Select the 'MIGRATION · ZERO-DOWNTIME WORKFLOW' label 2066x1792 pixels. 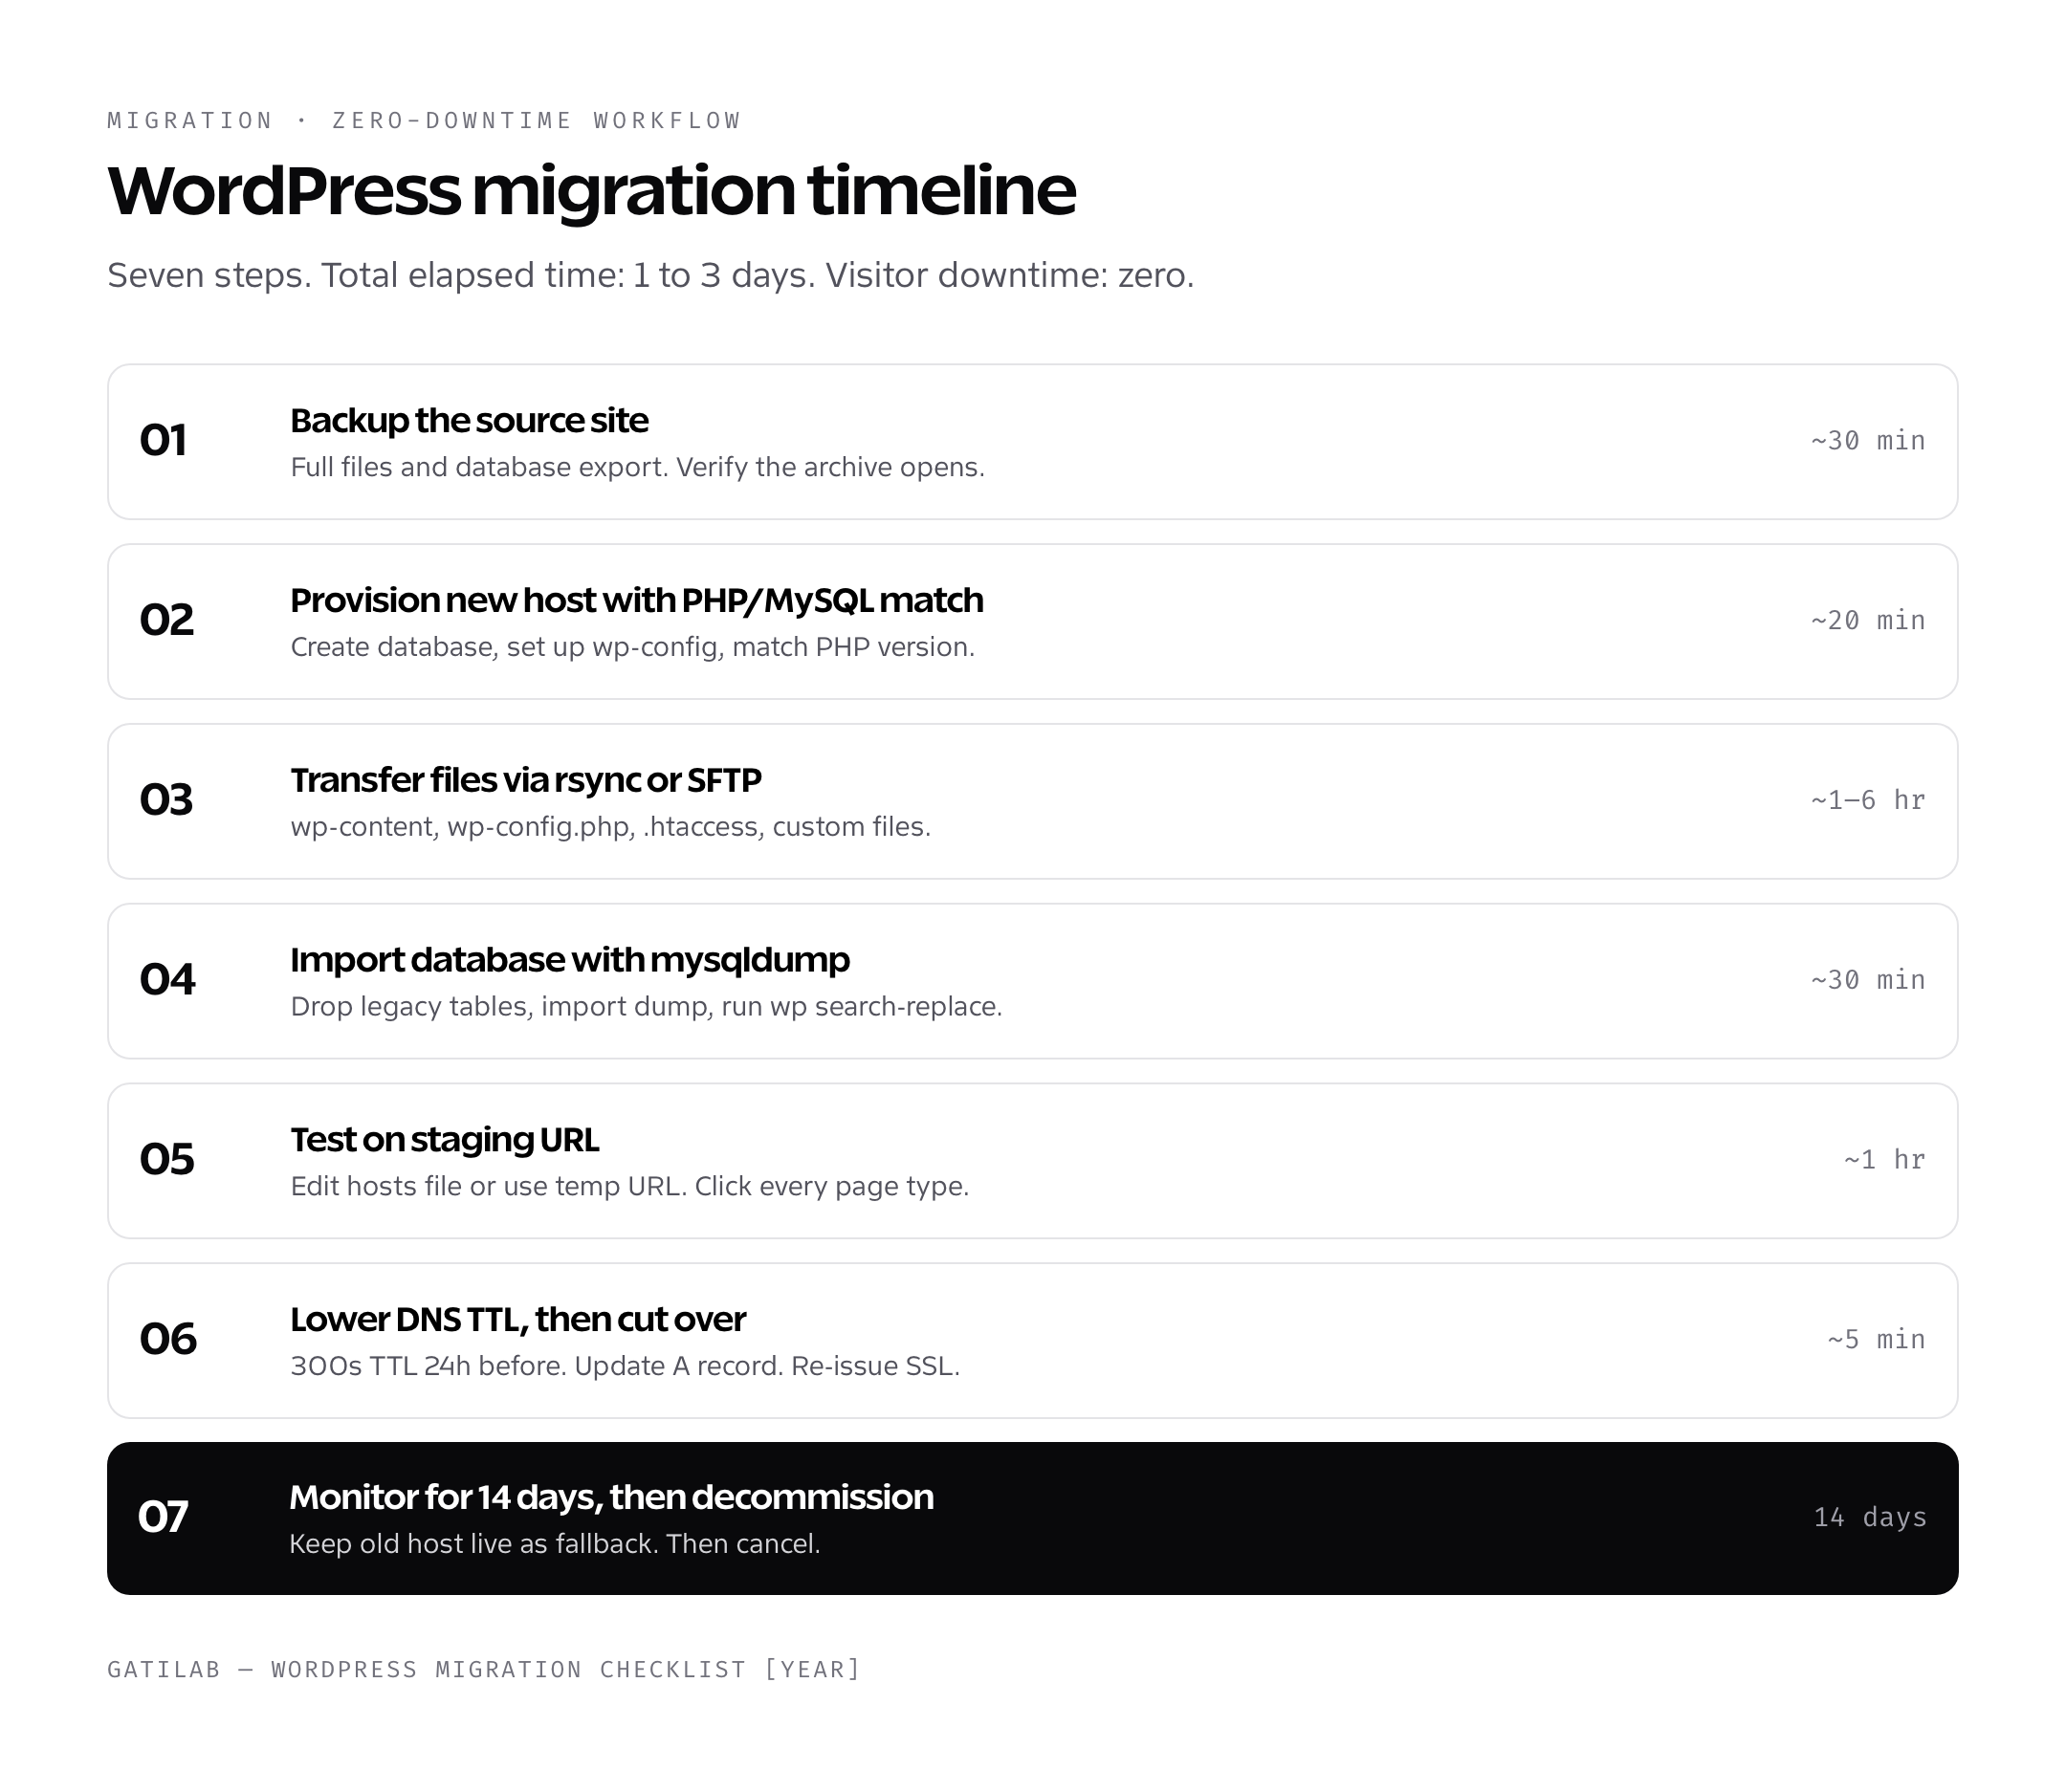click(424, 120)
